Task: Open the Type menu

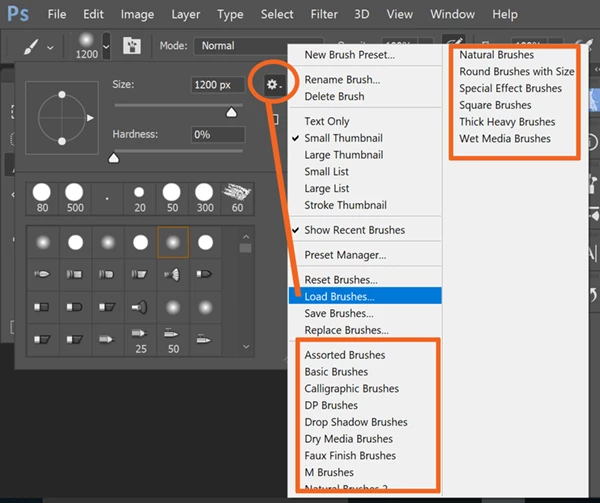Action: pyautogui.click(x=230, y=15)
